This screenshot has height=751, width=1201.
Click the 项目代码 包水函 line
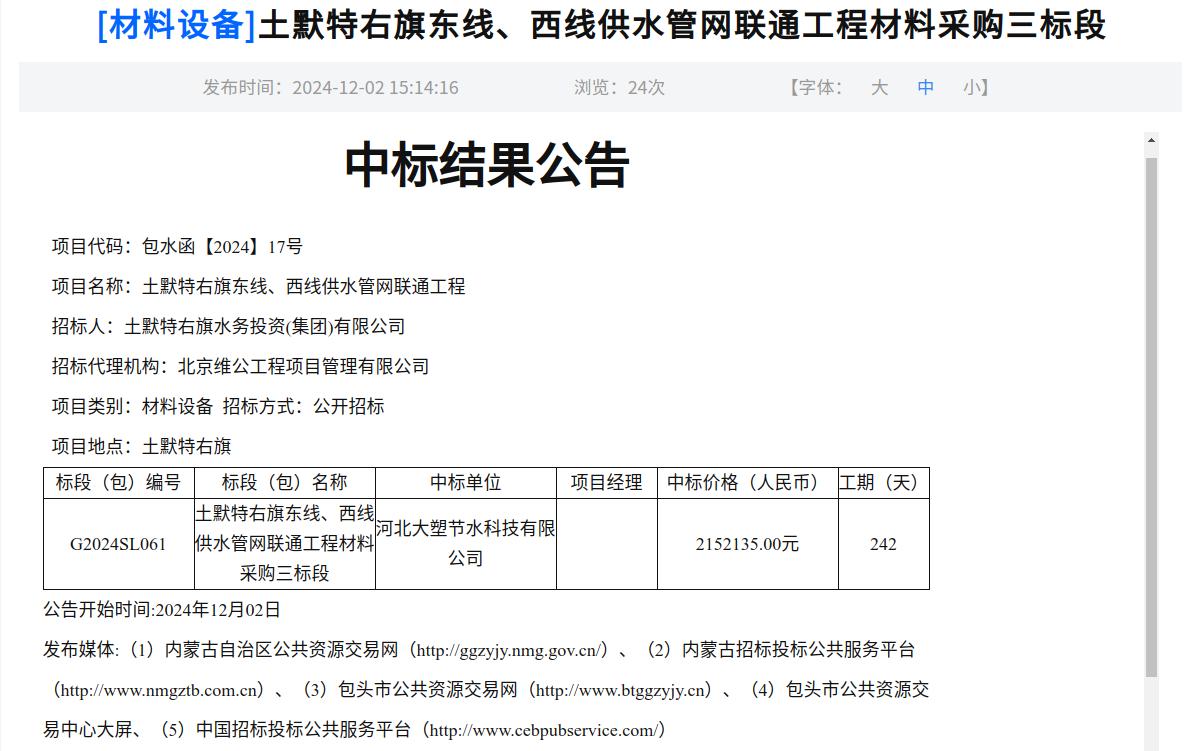pyautogui.click(x=177, y=247)
